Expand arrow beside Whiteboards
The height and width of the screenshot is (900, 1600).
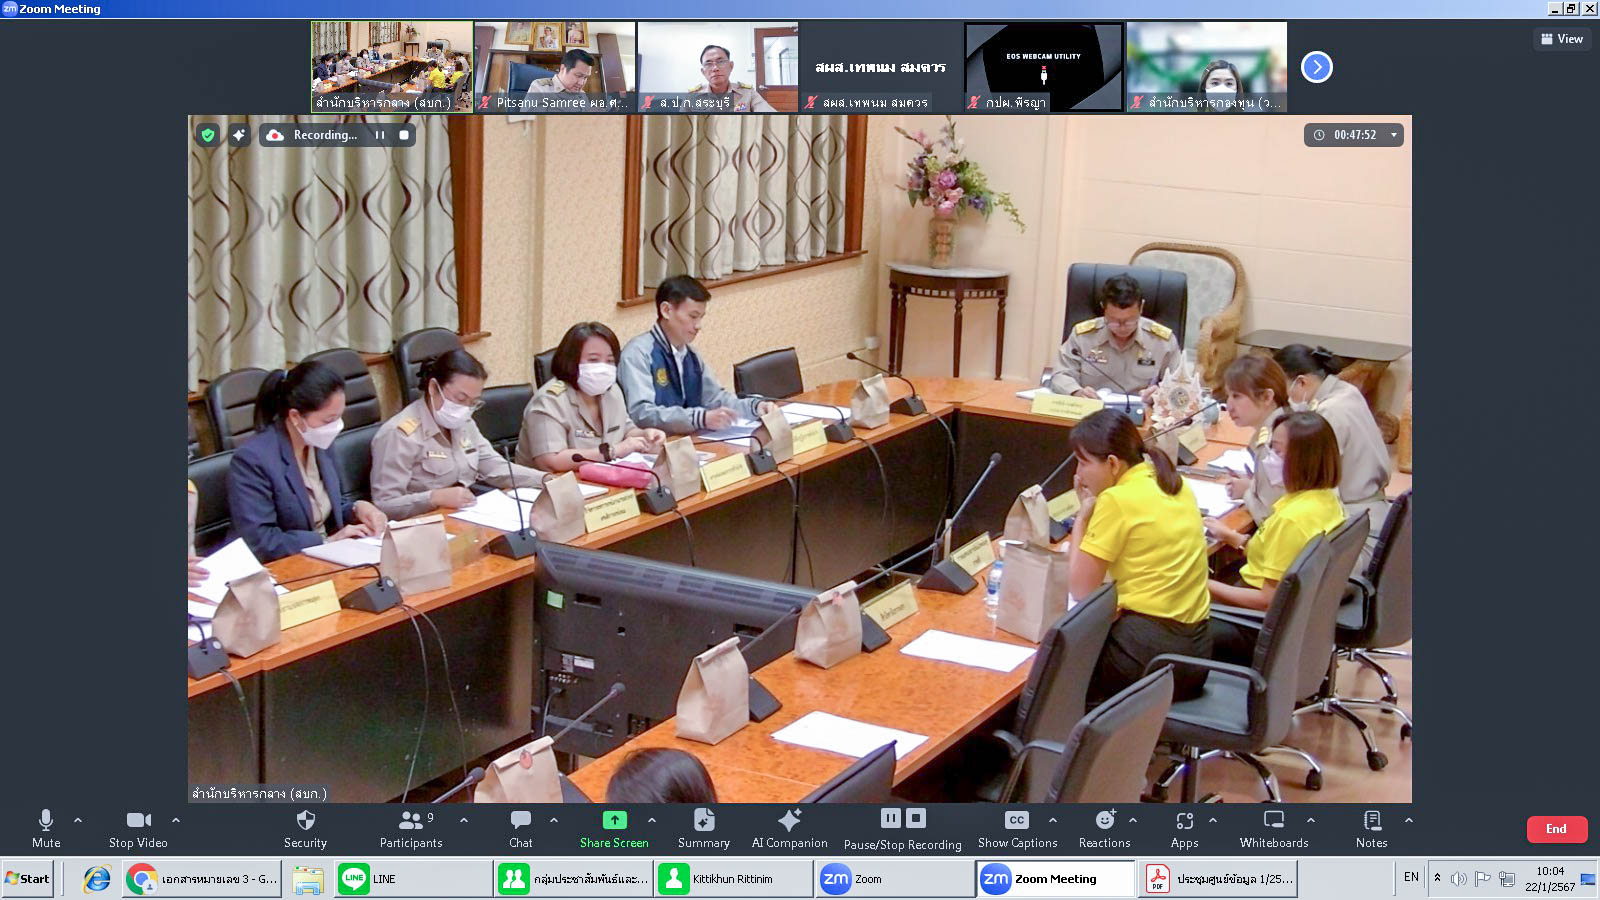[x=1311, y=820]
